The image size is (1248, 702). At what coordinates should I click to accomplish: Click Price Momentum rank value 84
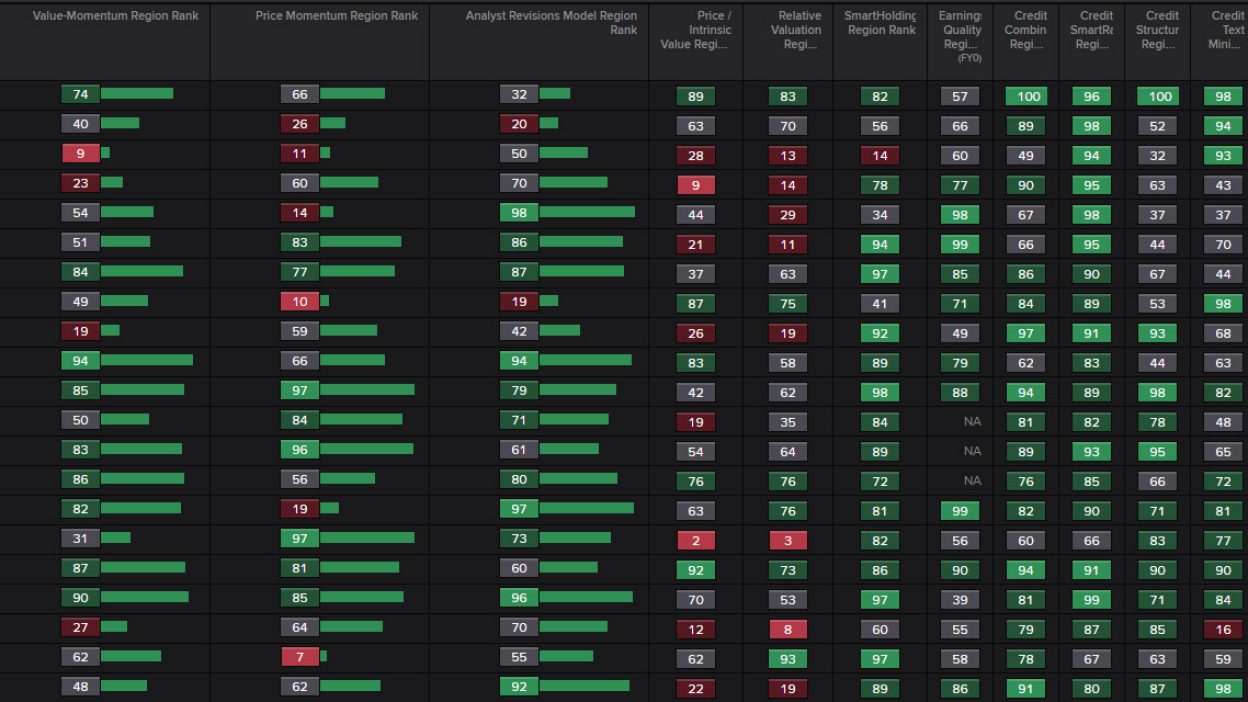[x=299, y=420]
